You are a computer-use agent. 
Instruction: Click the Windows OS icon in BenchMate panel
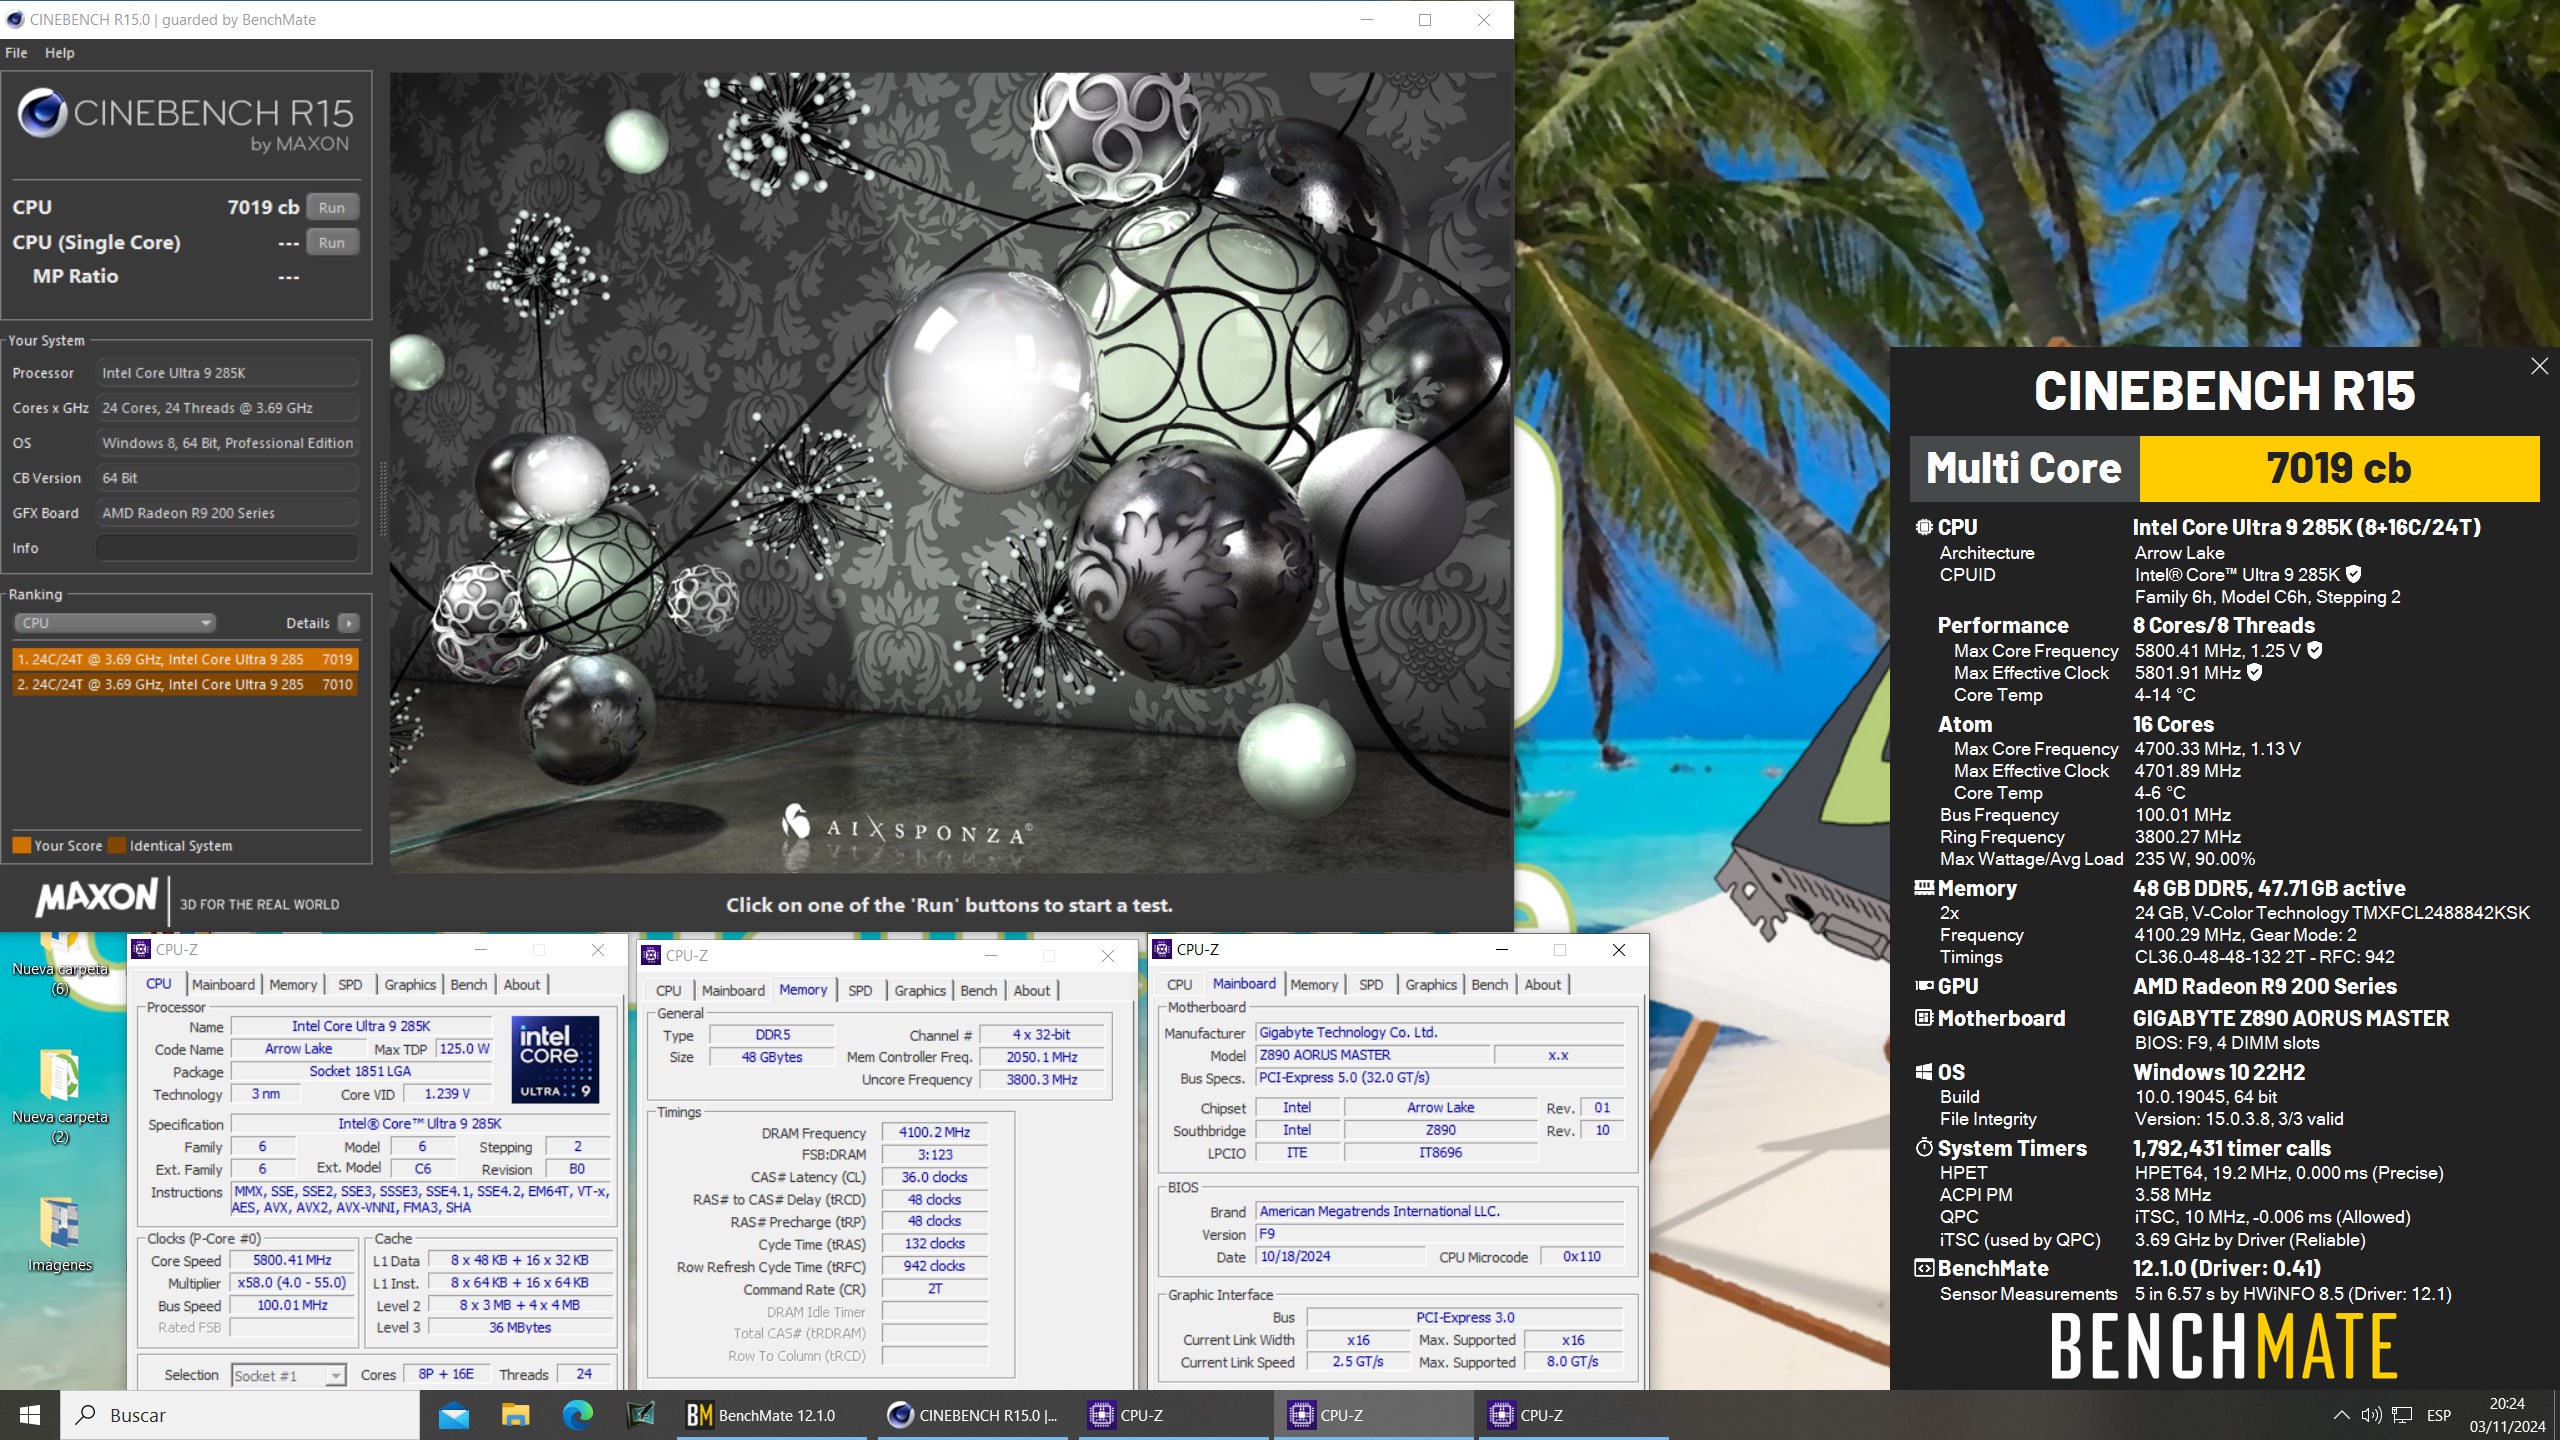(1924, 1072)
